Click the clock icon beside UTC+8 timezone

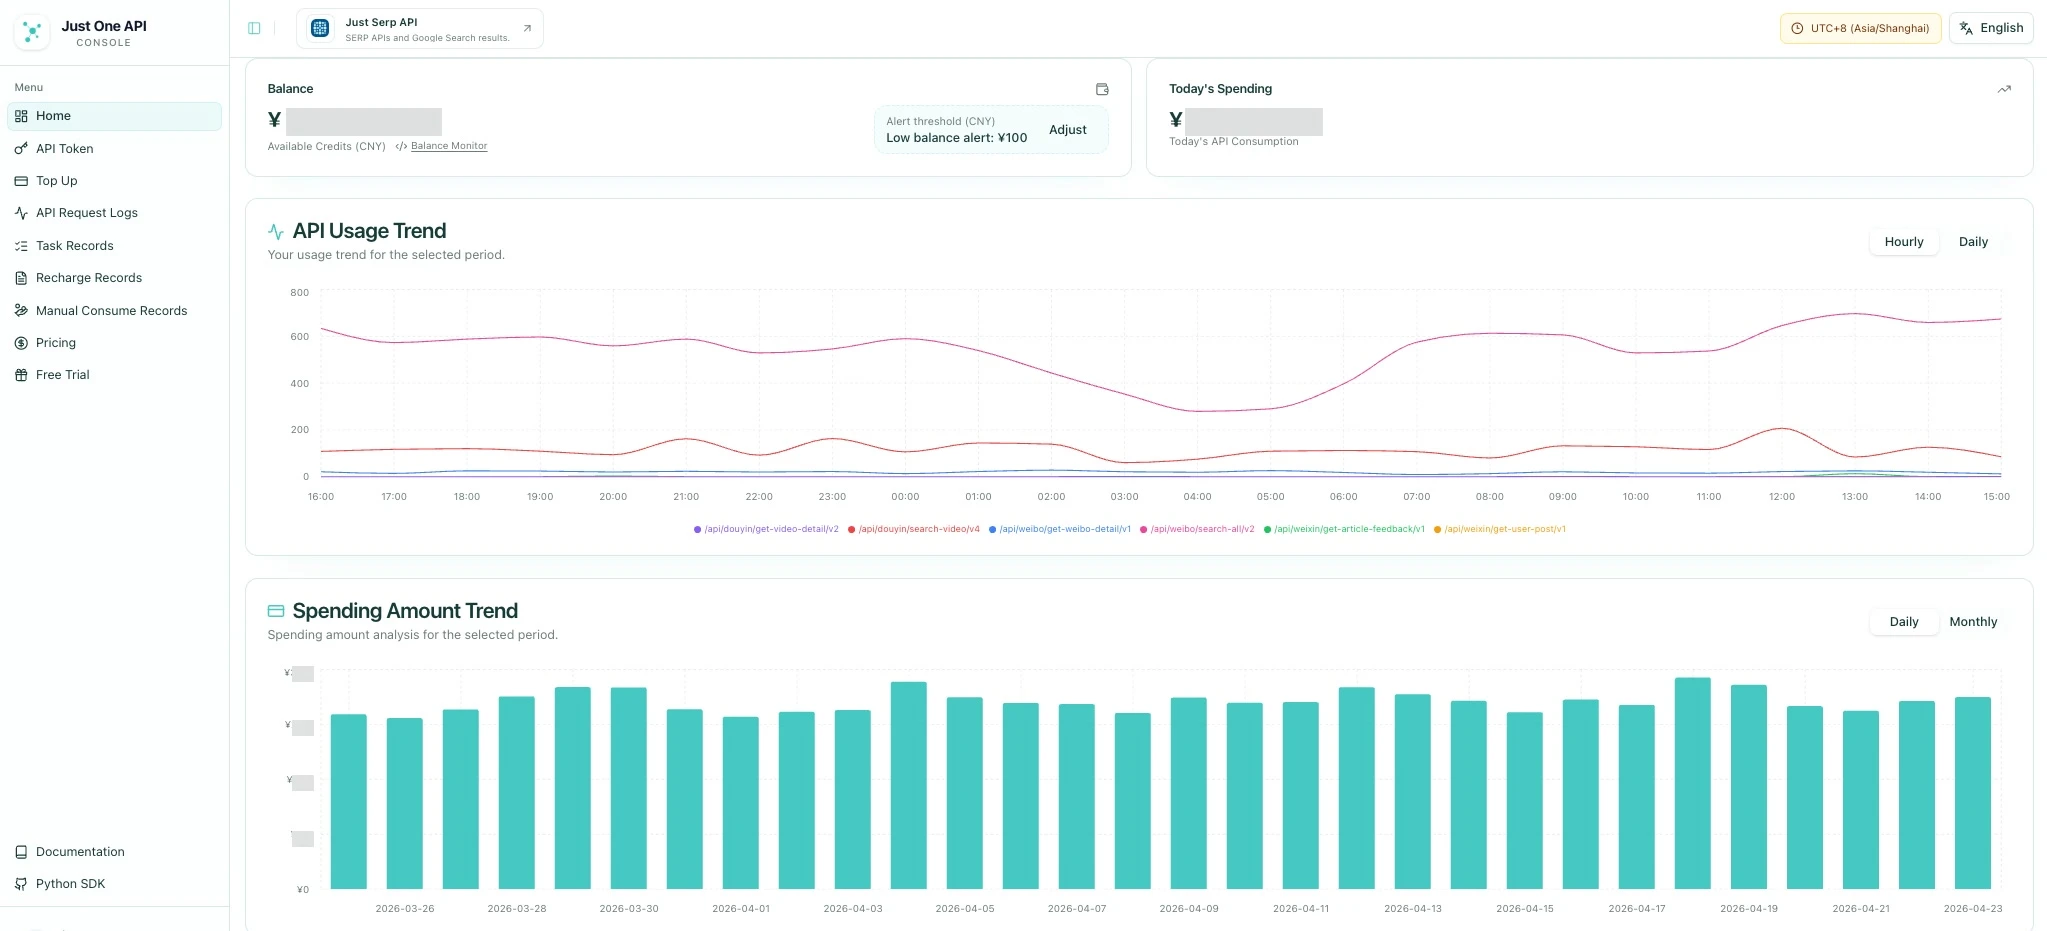point(1797,28)
